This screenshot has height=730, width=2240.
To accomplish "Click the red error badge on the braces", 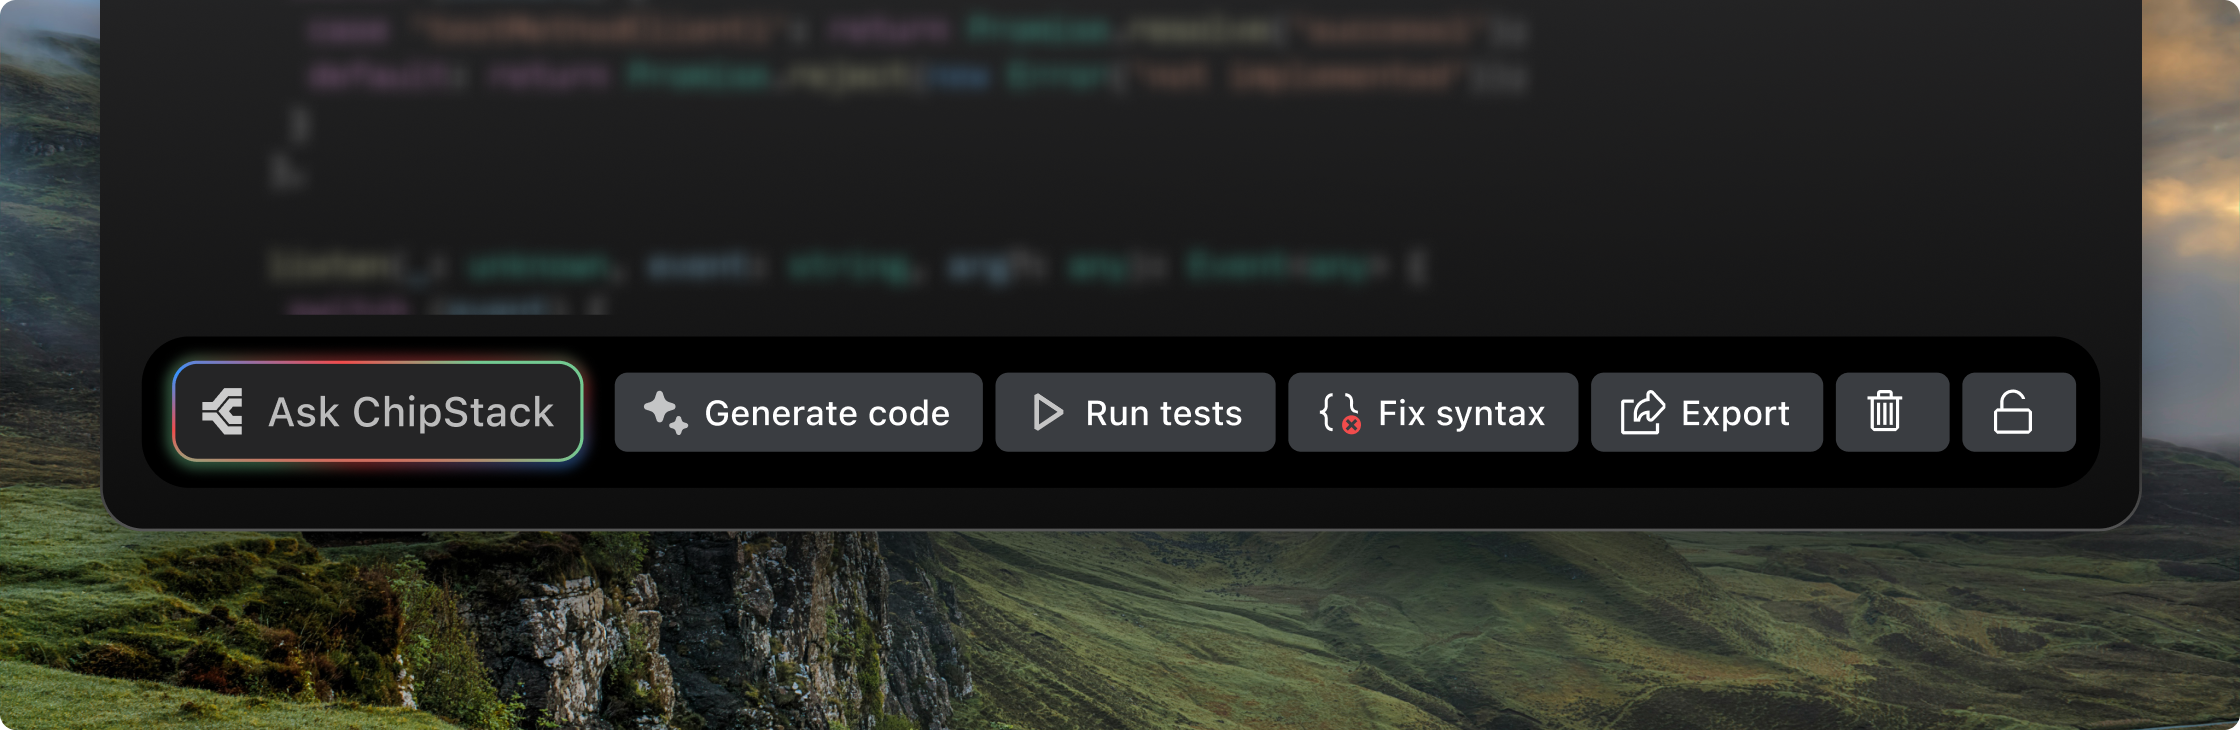I will coord(1351,425).
